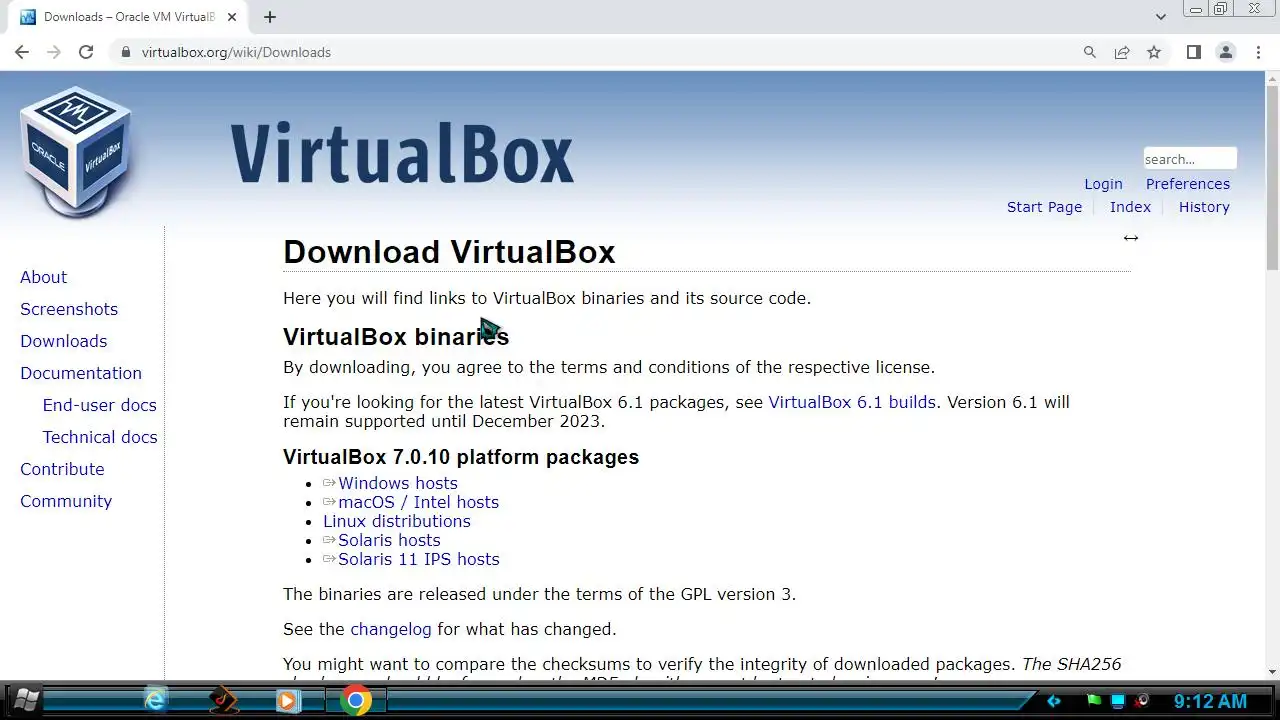The height and width of the screenshot is (720, 1280).
Task: Open the zoom magnifier icon in address bar
Action: [x=1090, y=52]
